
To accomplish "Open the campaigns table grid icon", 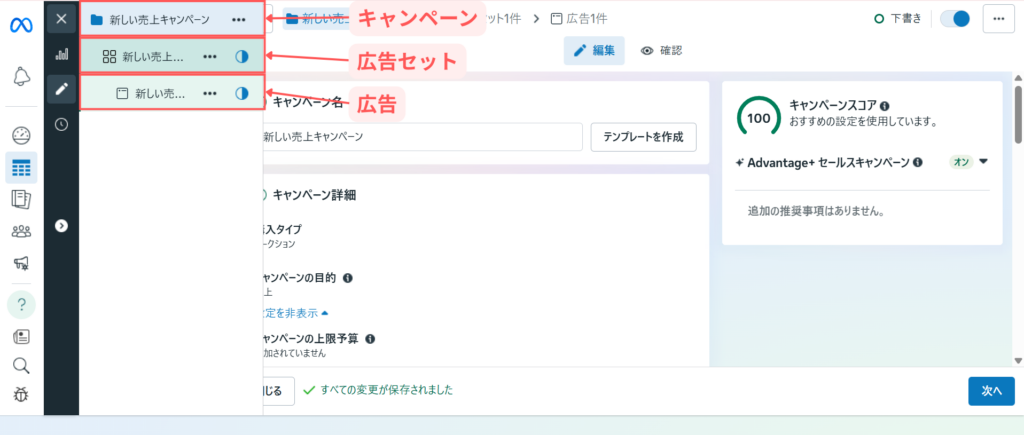I will coord(22,168).
